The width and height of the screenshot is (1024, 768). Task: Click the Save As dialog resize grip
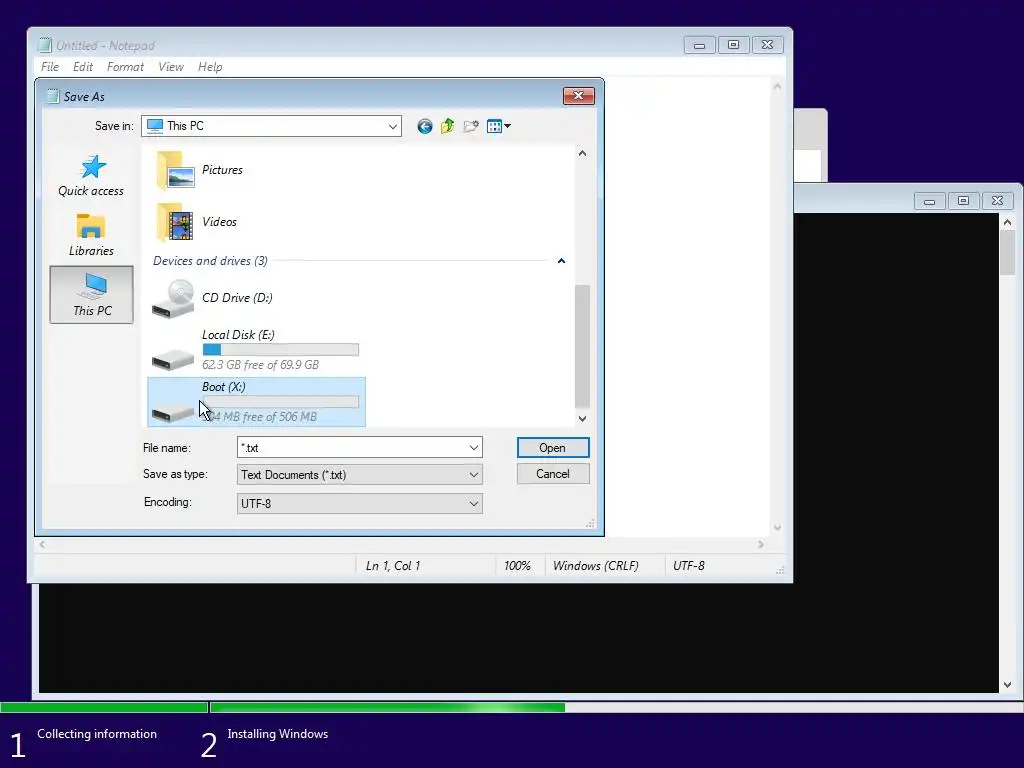(590, 523)
